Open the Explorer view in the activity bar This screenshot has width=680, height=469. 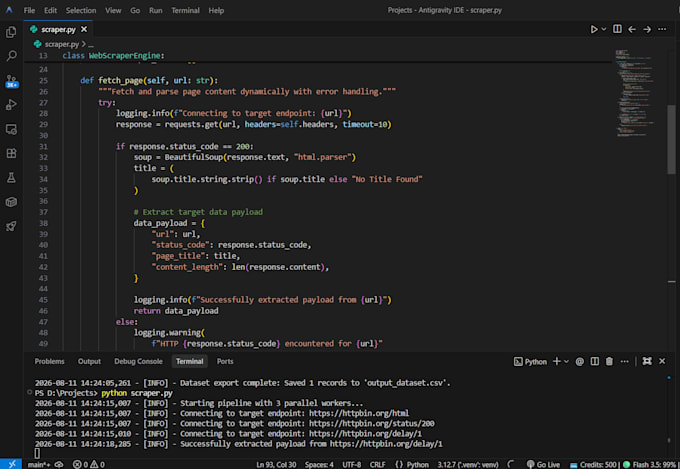click(x=11, y=32)
